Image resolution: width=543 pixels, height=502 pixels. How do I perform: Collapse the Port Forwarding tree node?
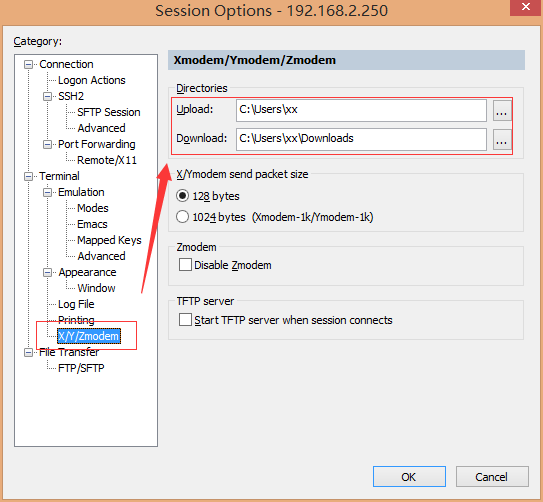[x=47, y=144]
